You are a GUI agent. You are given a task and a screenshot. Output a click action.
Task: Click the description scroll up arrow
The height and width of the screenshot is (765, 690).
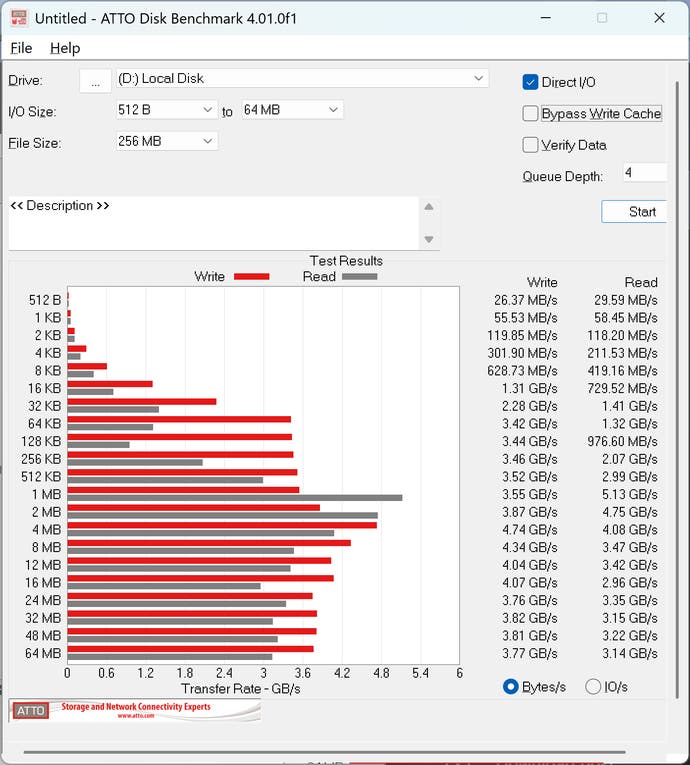[x=428, y=207]
